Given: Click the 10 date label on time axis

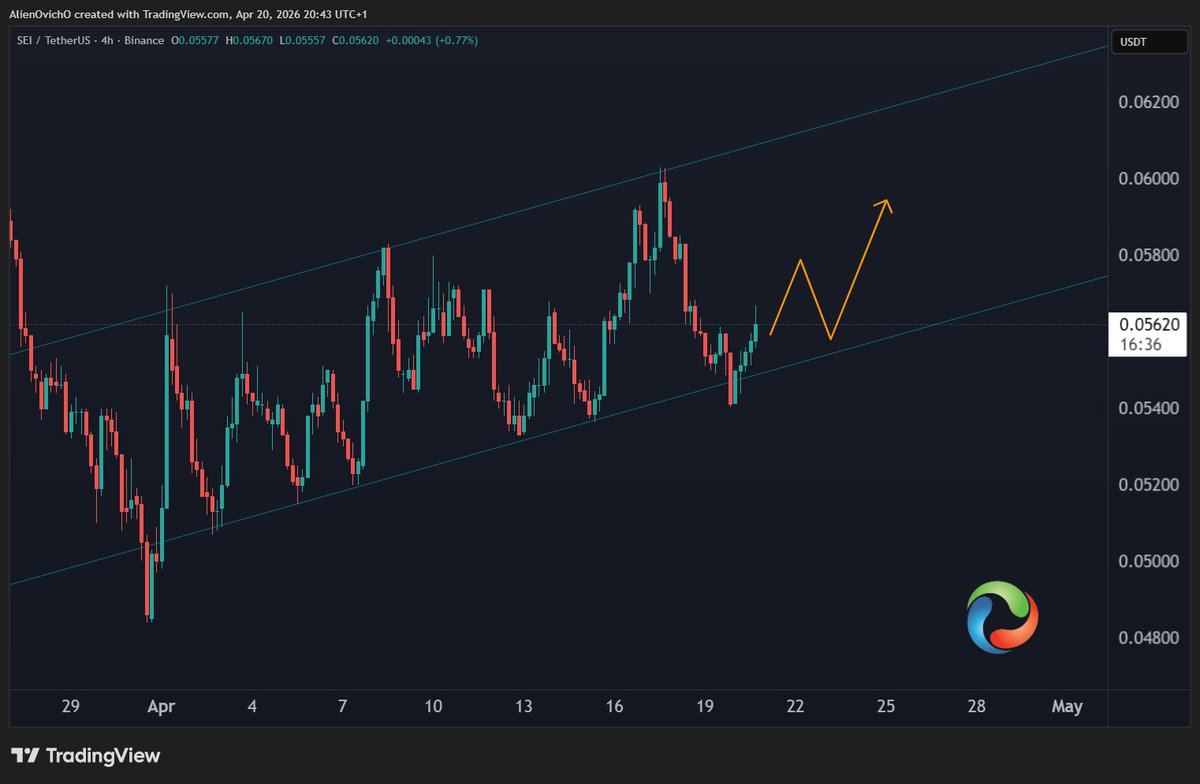Looking at the screenshot, I should 433,706.
